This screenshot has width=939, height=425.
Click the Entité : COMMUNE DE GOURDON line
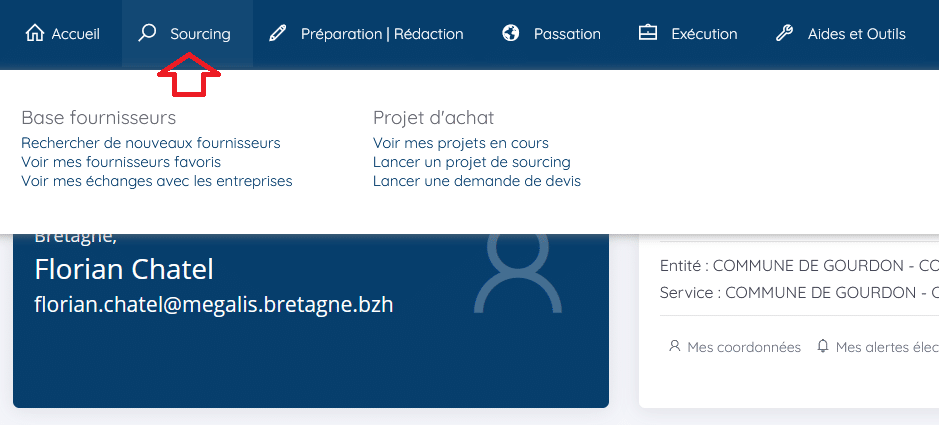pos(798,266)
